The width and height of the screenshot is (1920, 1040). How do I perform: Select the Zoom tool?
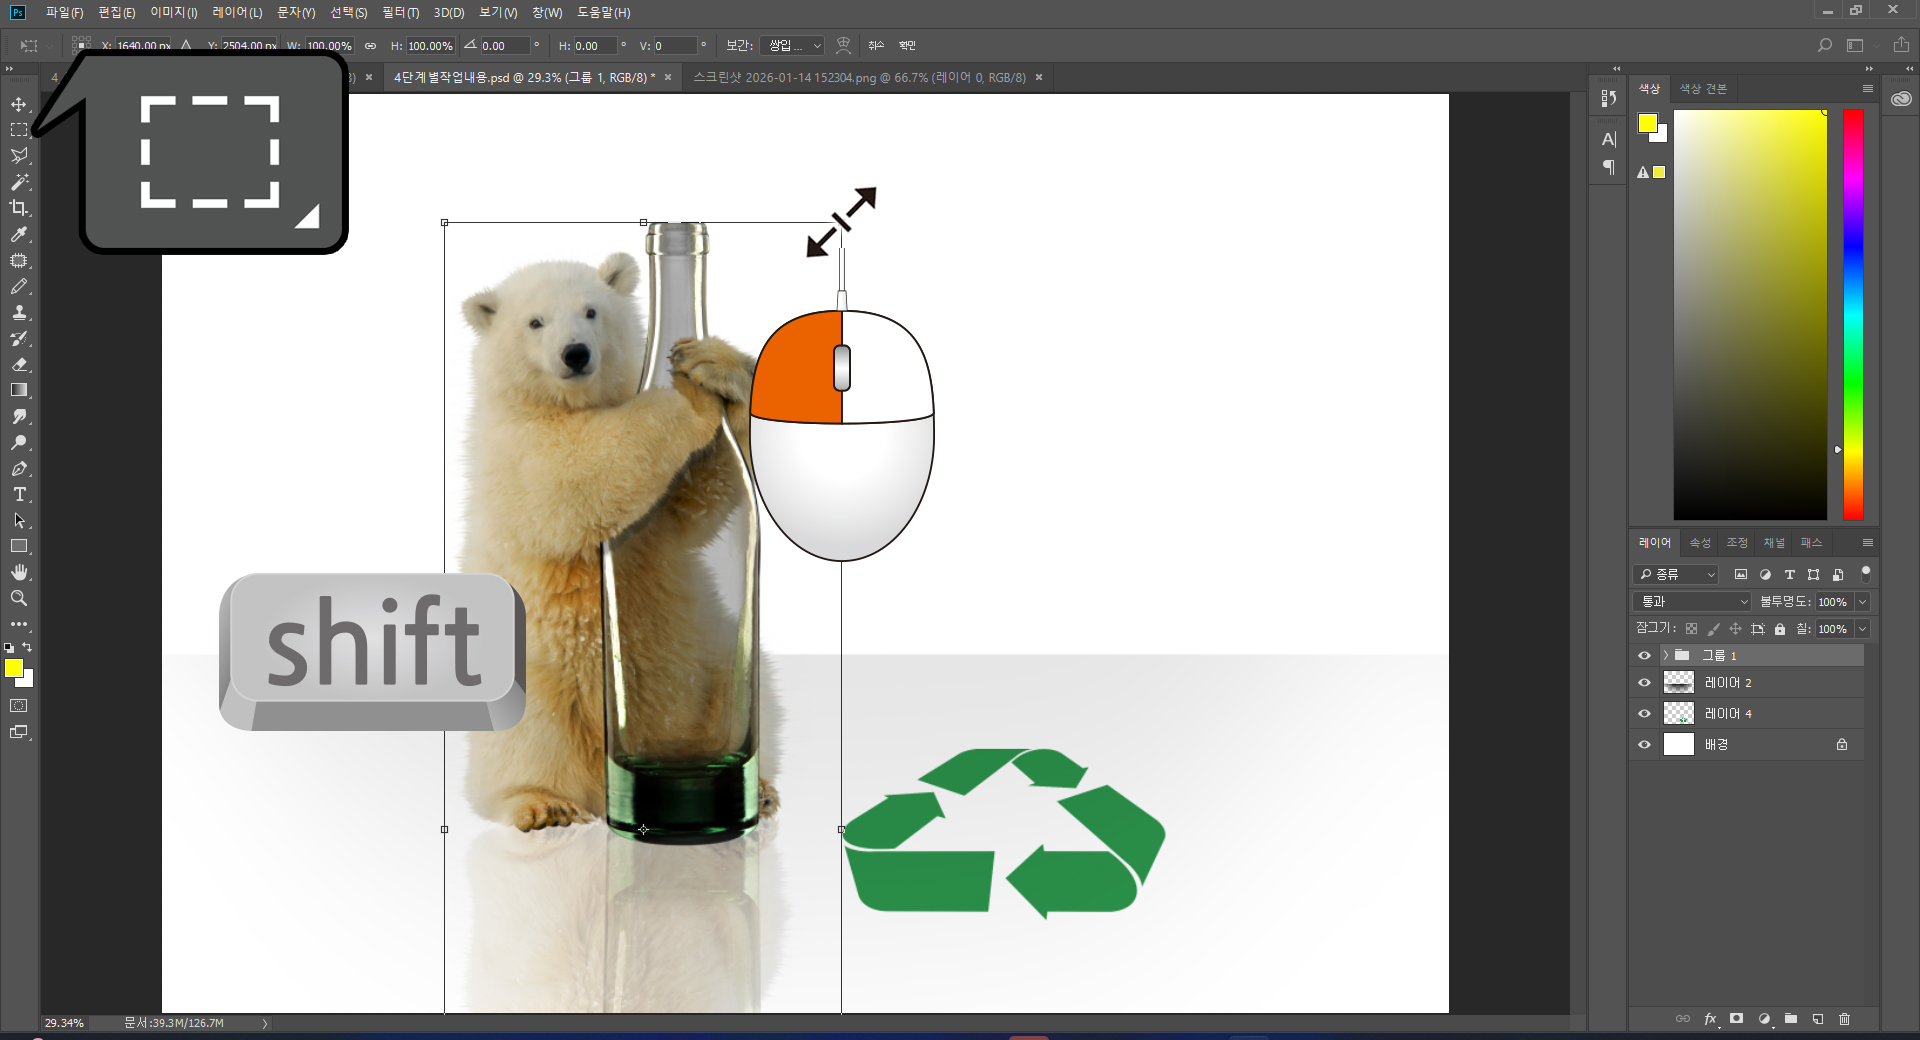(19, 598)
